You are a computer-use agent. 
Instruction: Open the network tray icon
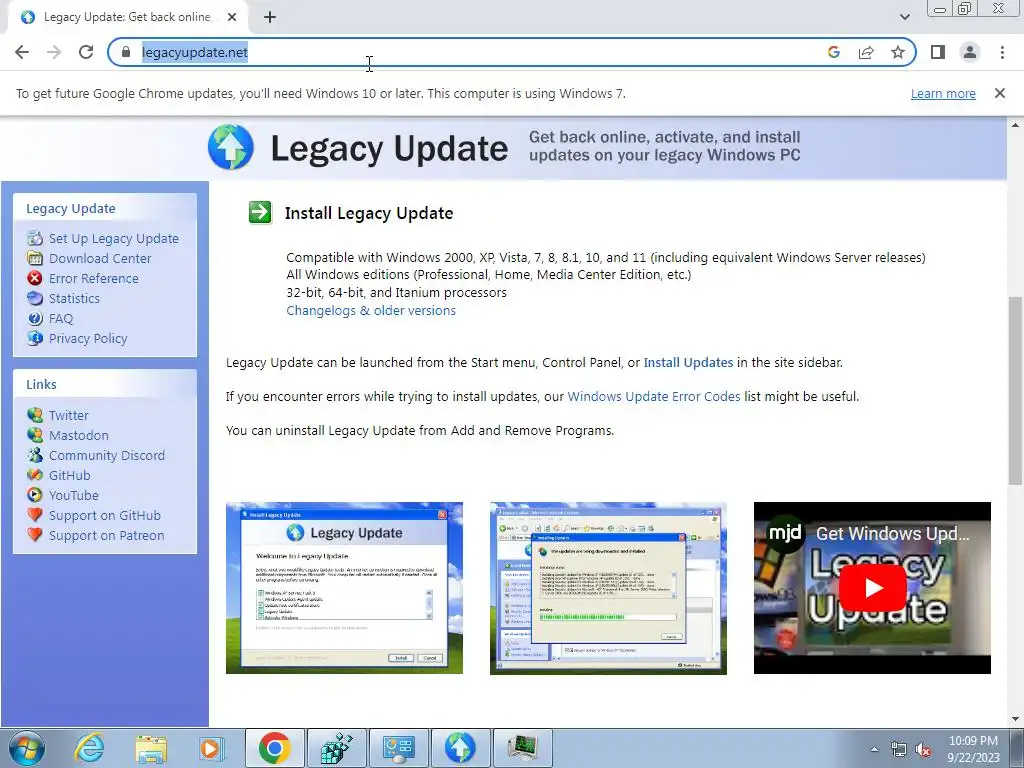click(899, 749)
